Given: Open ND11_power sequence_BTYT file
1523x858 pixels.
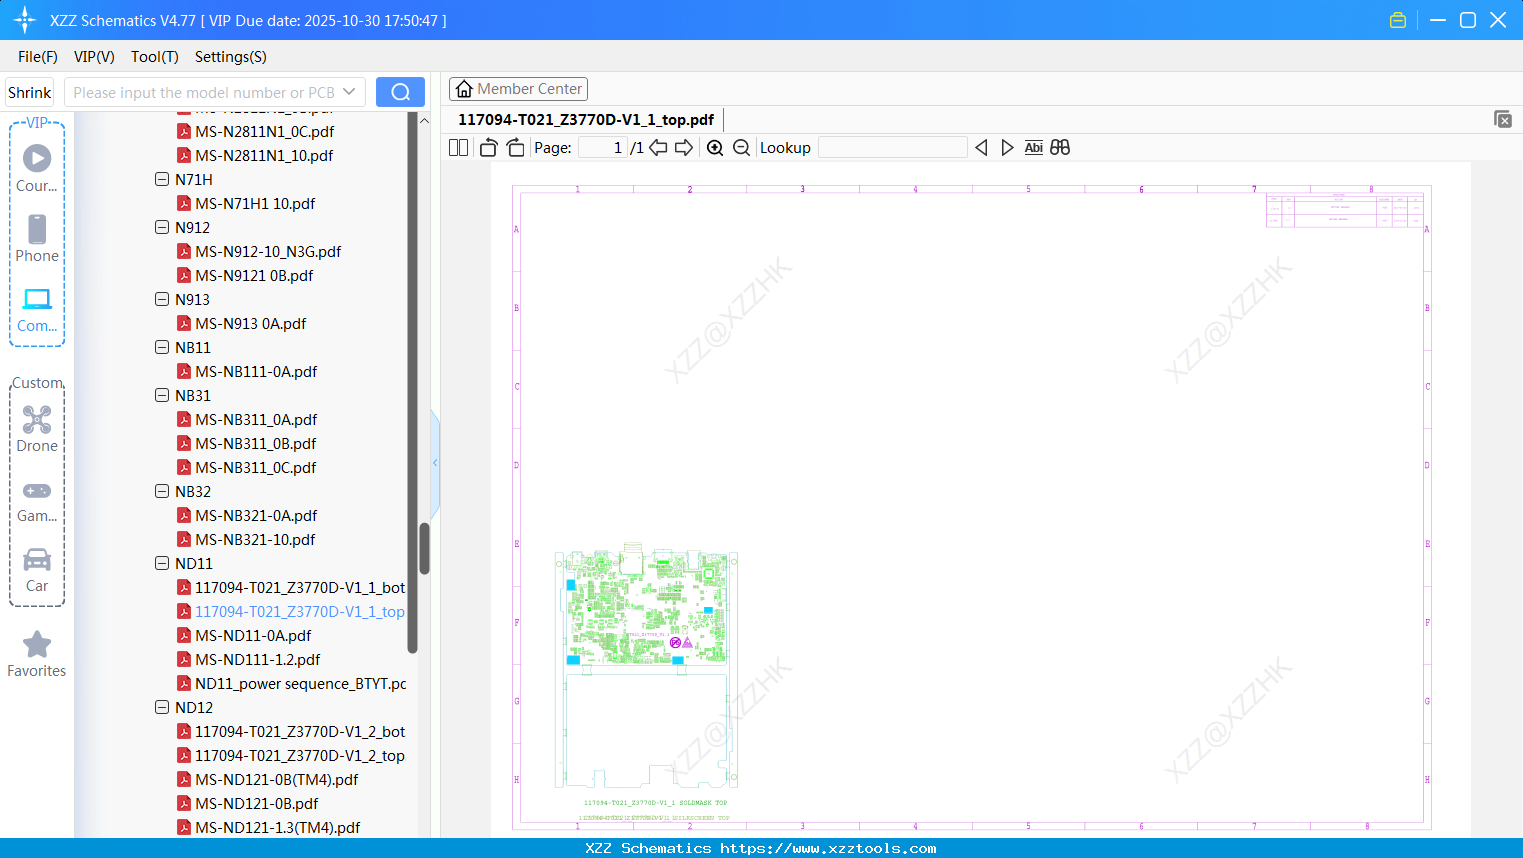Looking at the screenshot, I should [x=292, y=684].
